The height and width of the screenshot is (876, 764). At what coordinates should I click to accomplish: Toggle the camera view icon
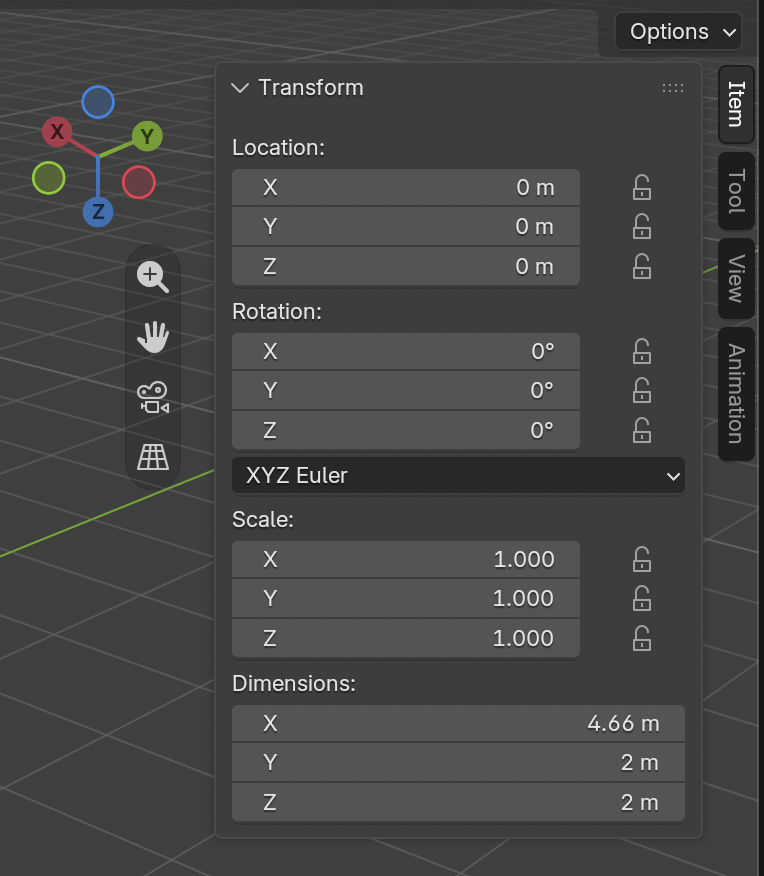click(152, 397)
